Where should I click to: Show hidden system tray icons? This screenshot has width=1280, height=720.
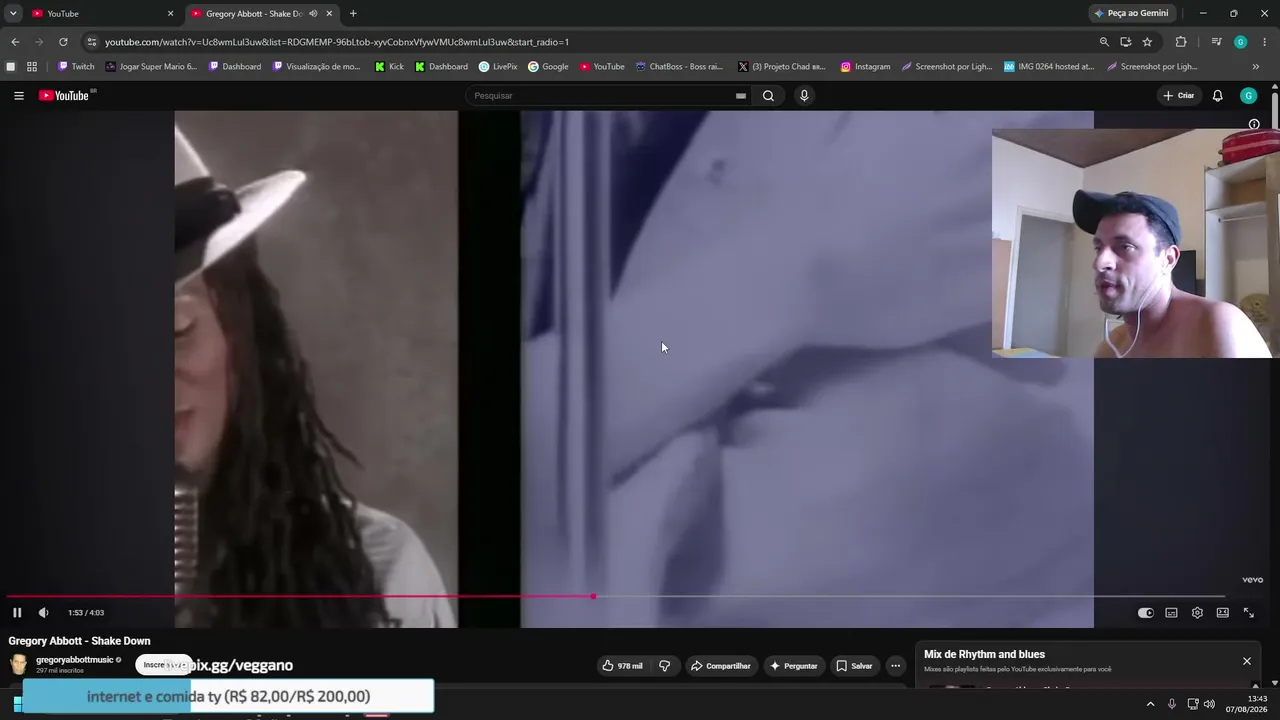coord(1150,704)
